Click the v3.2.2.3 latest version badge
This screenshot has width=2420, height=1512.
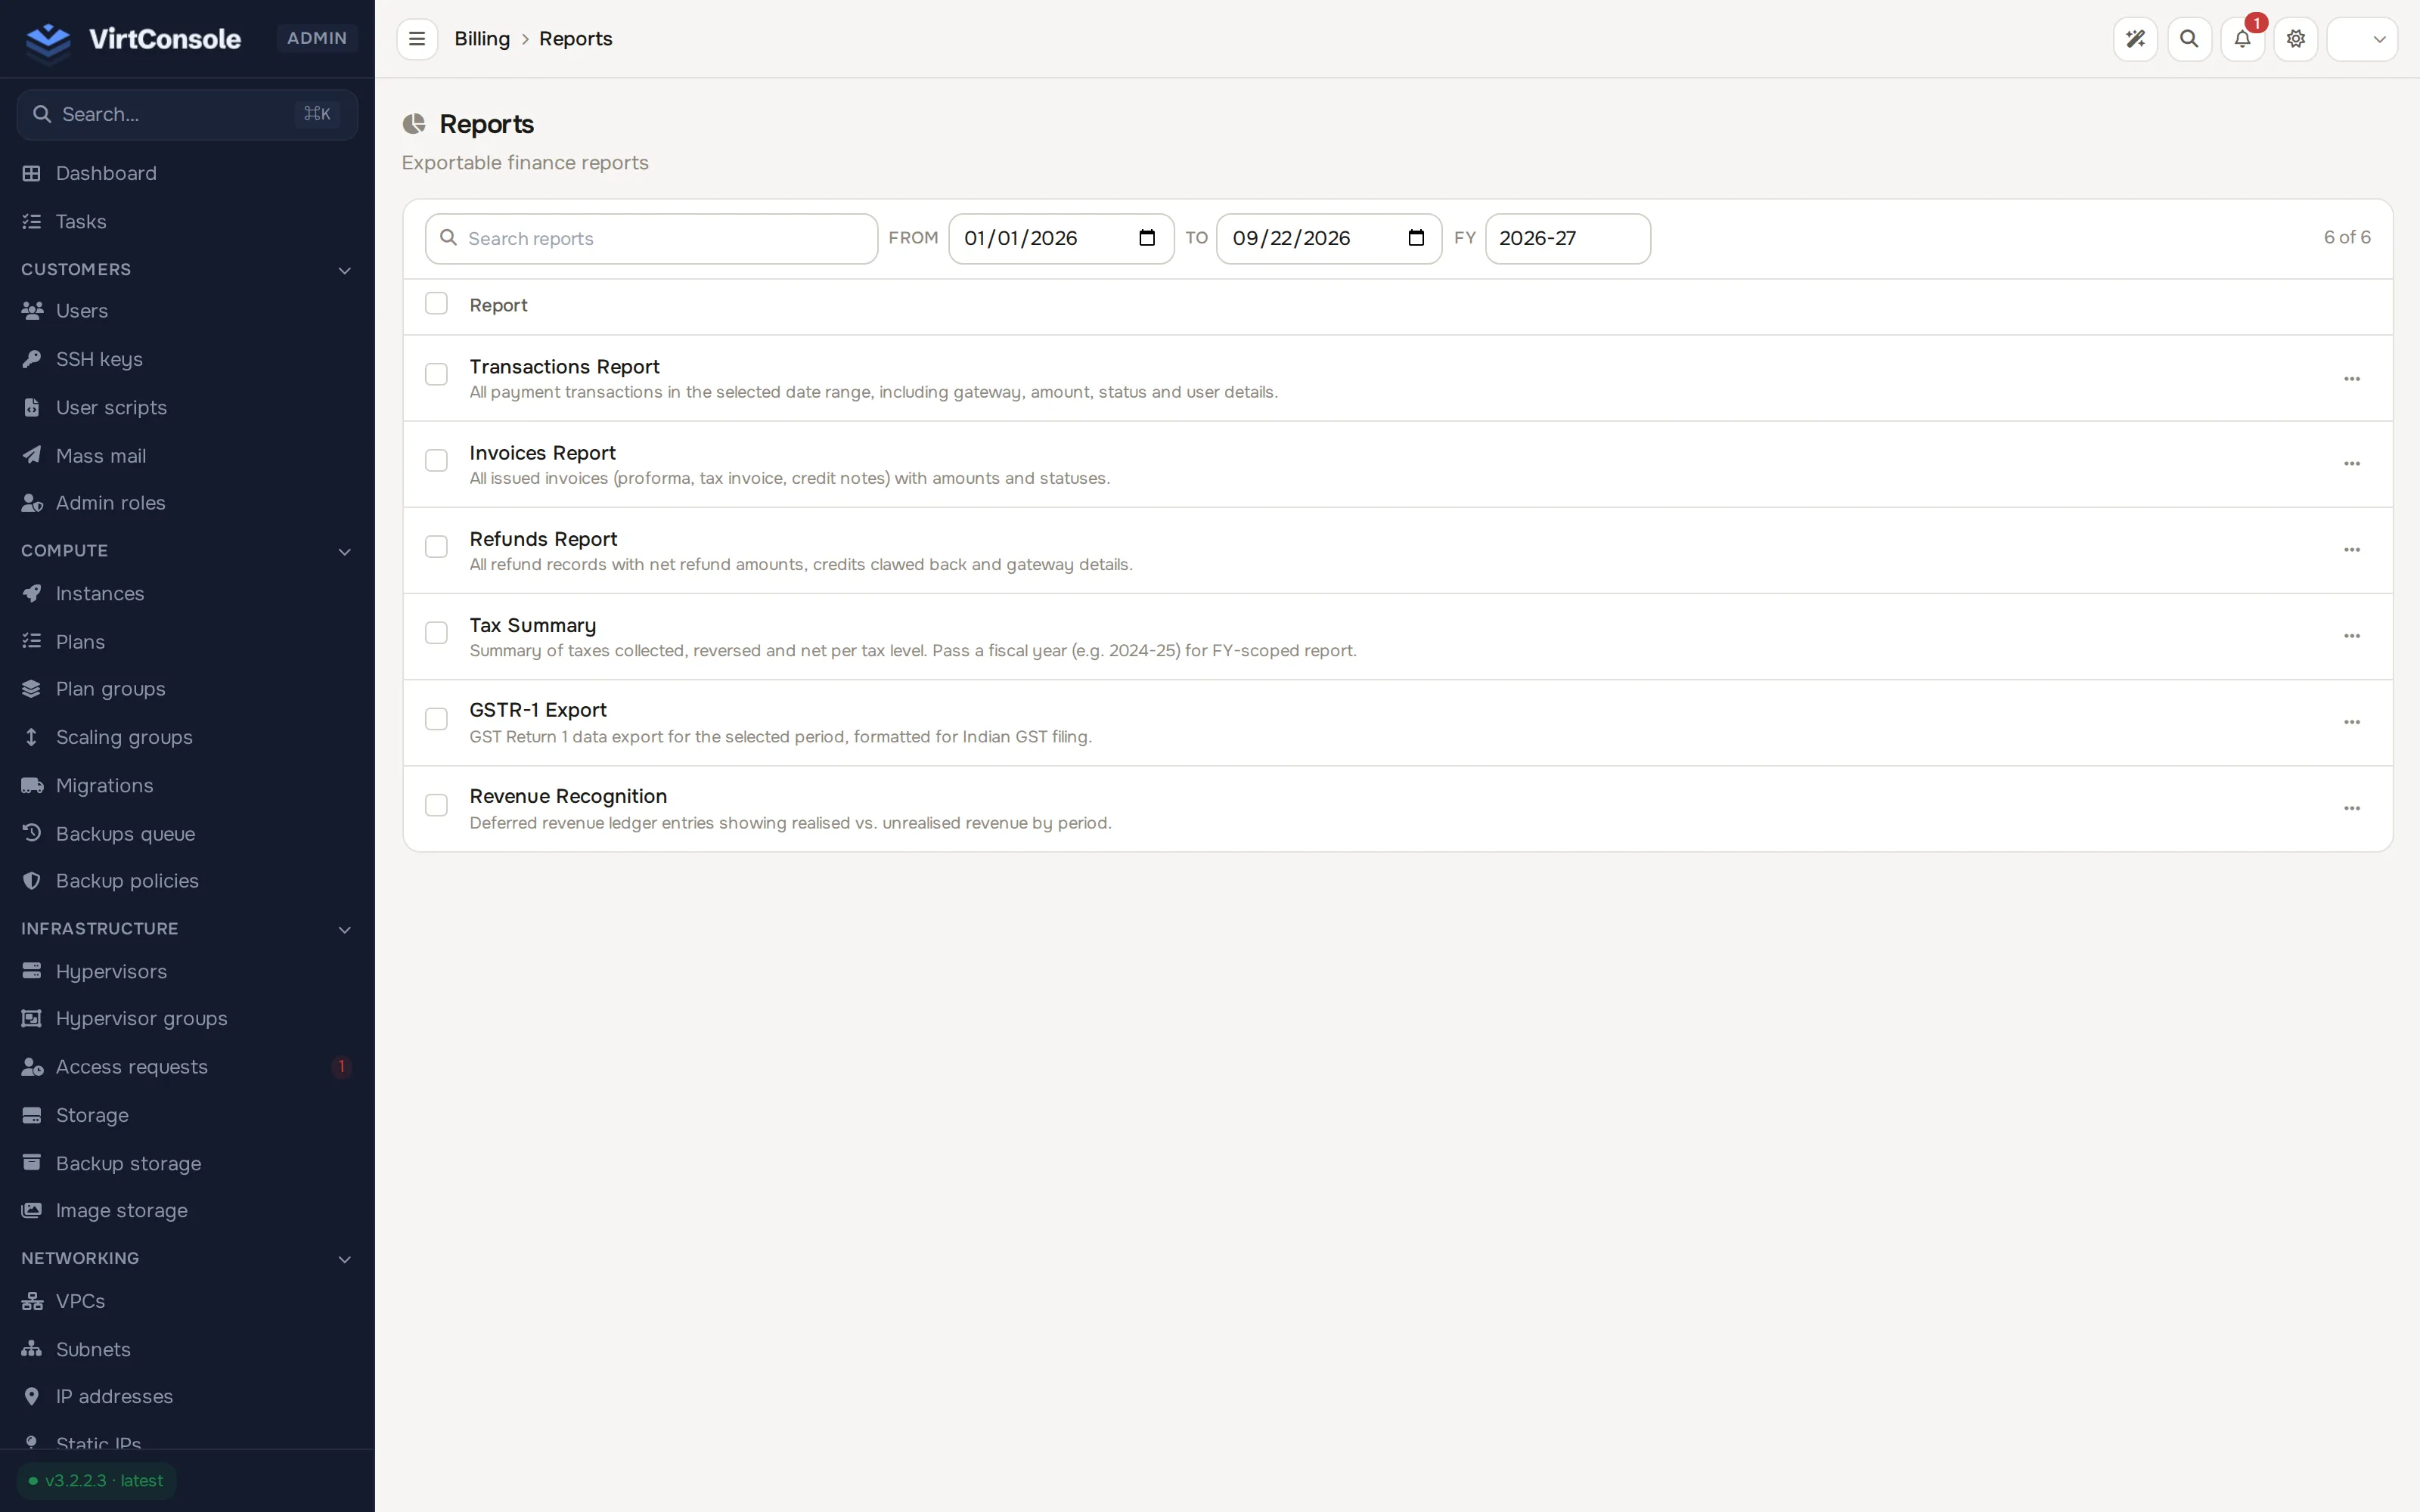(97, 1481)
